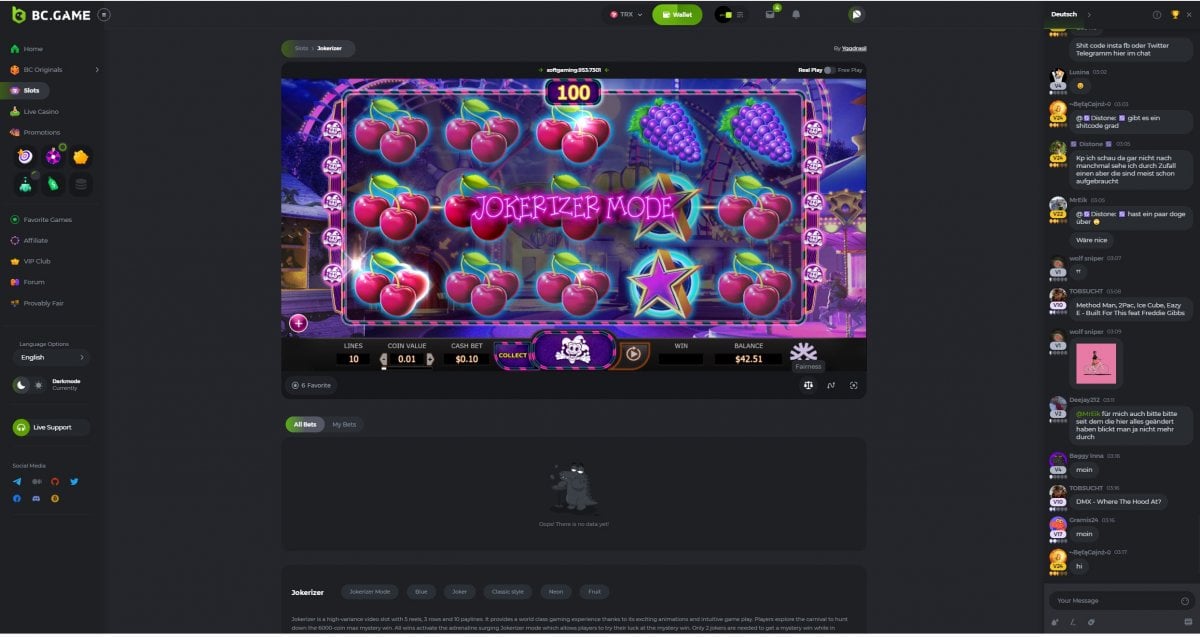Click the notifications bell icon
This screenshot has width=1200, height=637.
coord(796,15)
